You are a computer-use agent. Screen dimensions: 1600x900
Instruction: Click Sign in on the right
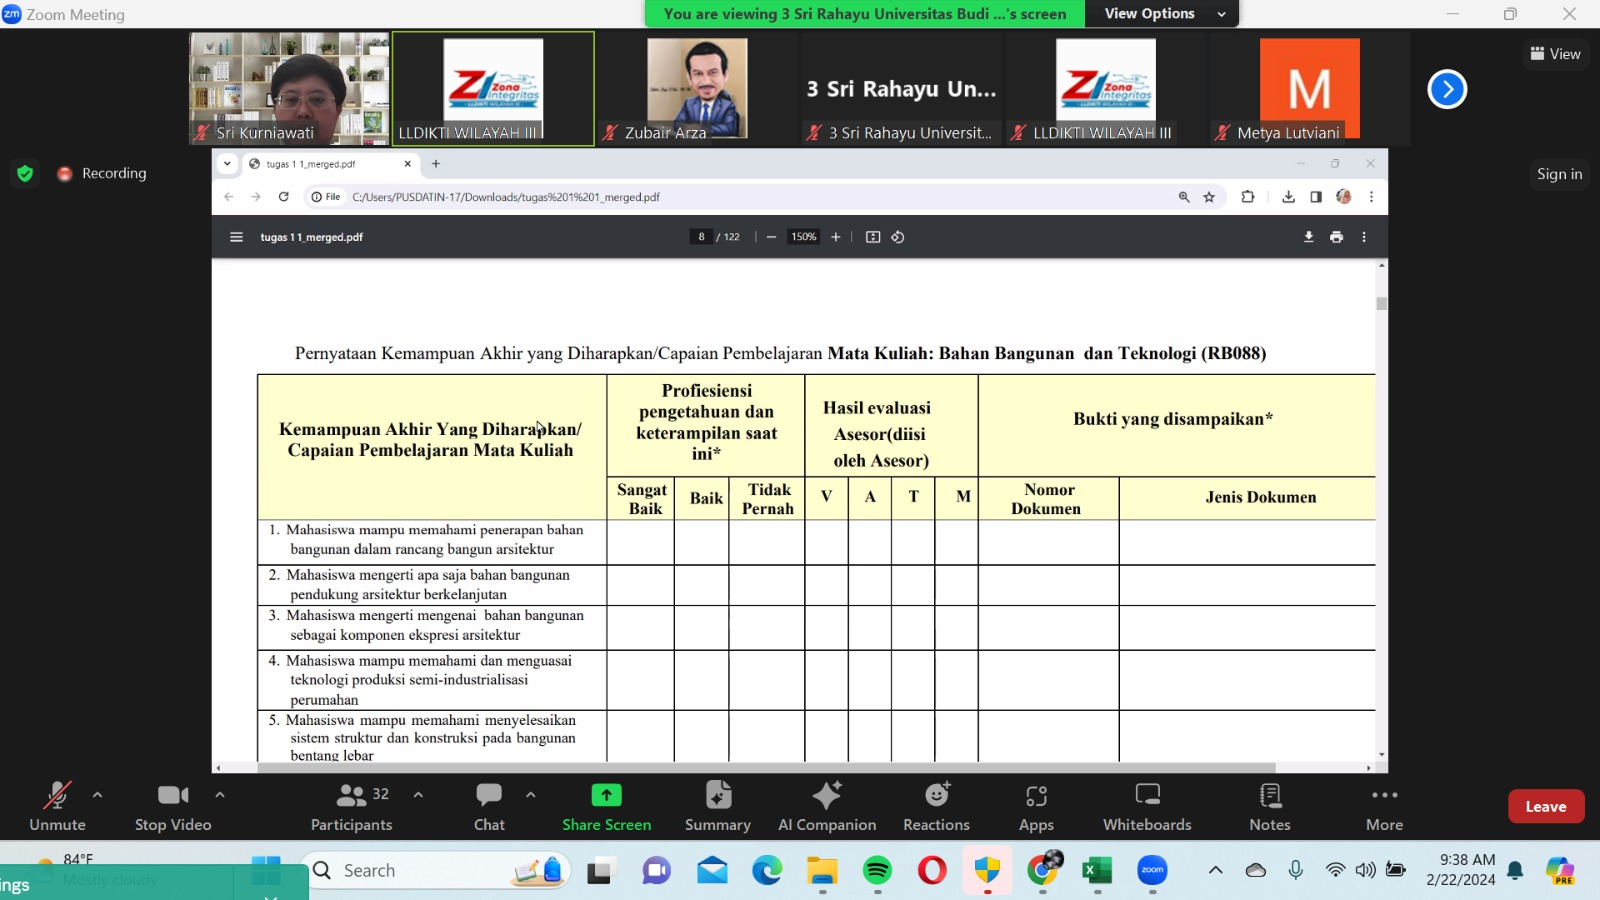click(1559, 174)
